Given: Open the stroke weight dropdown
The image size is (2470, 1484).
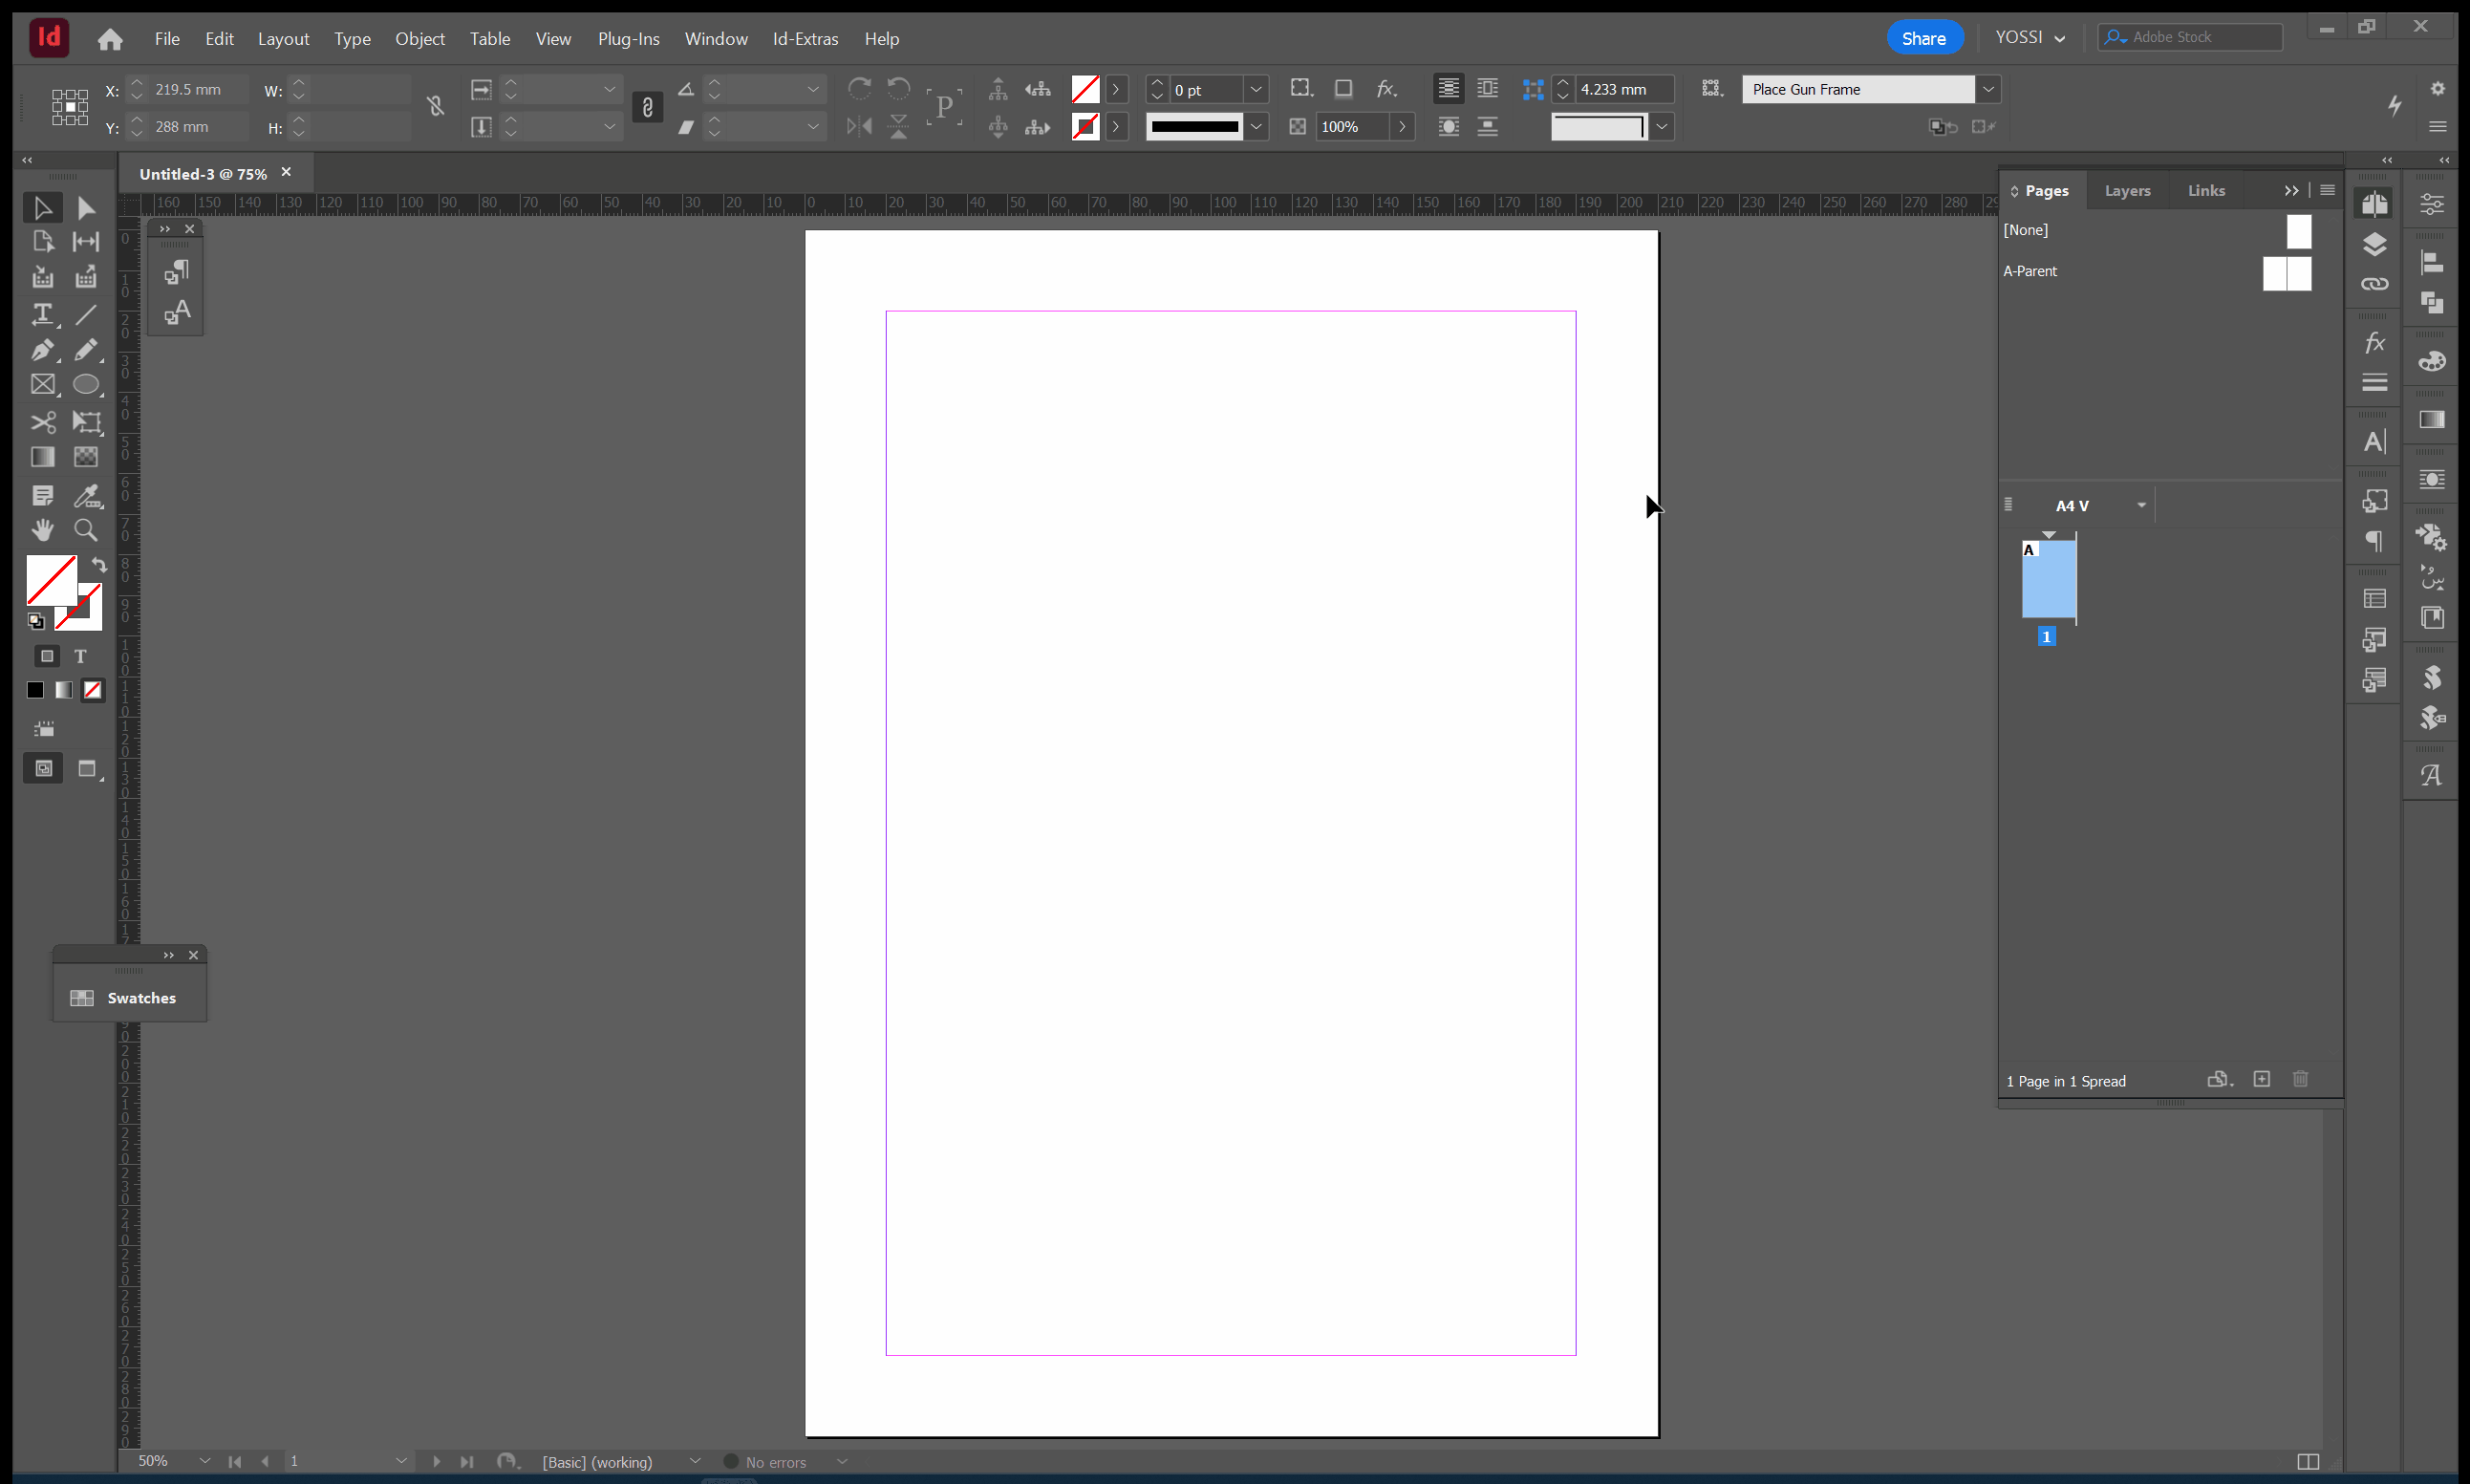Looking at the screenshot, I should point(1256,90).
